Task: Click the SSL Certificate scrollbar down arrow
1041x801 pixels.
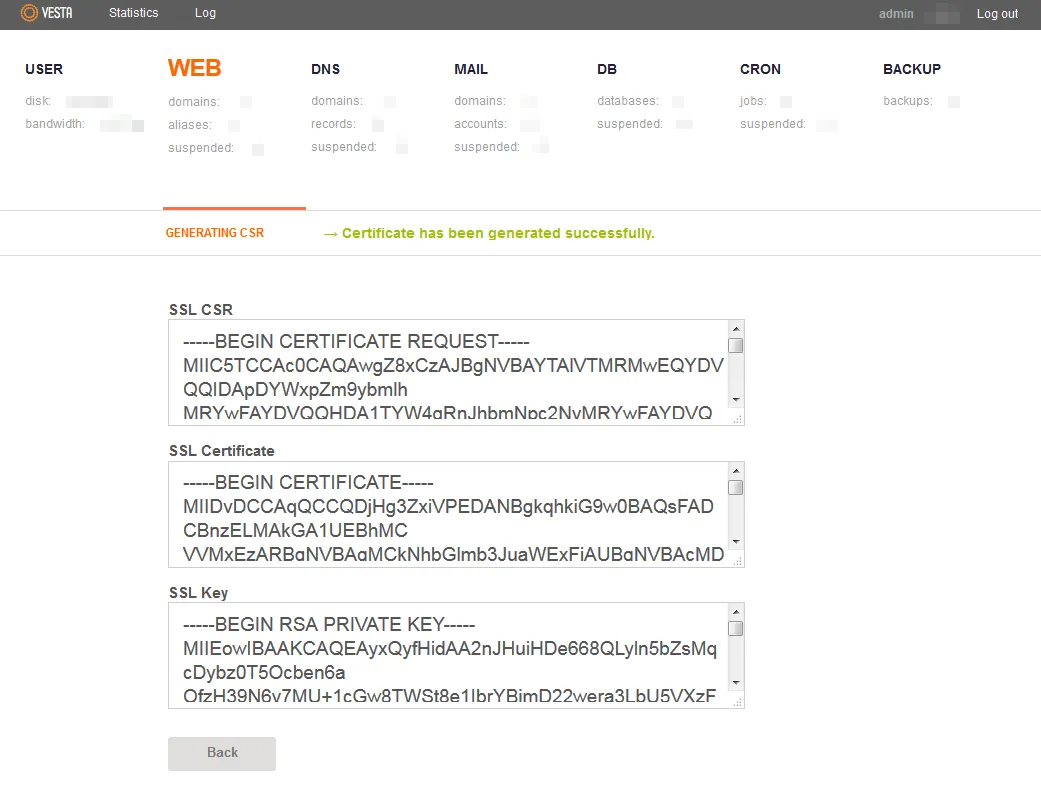Action: (x=736, y=542)
